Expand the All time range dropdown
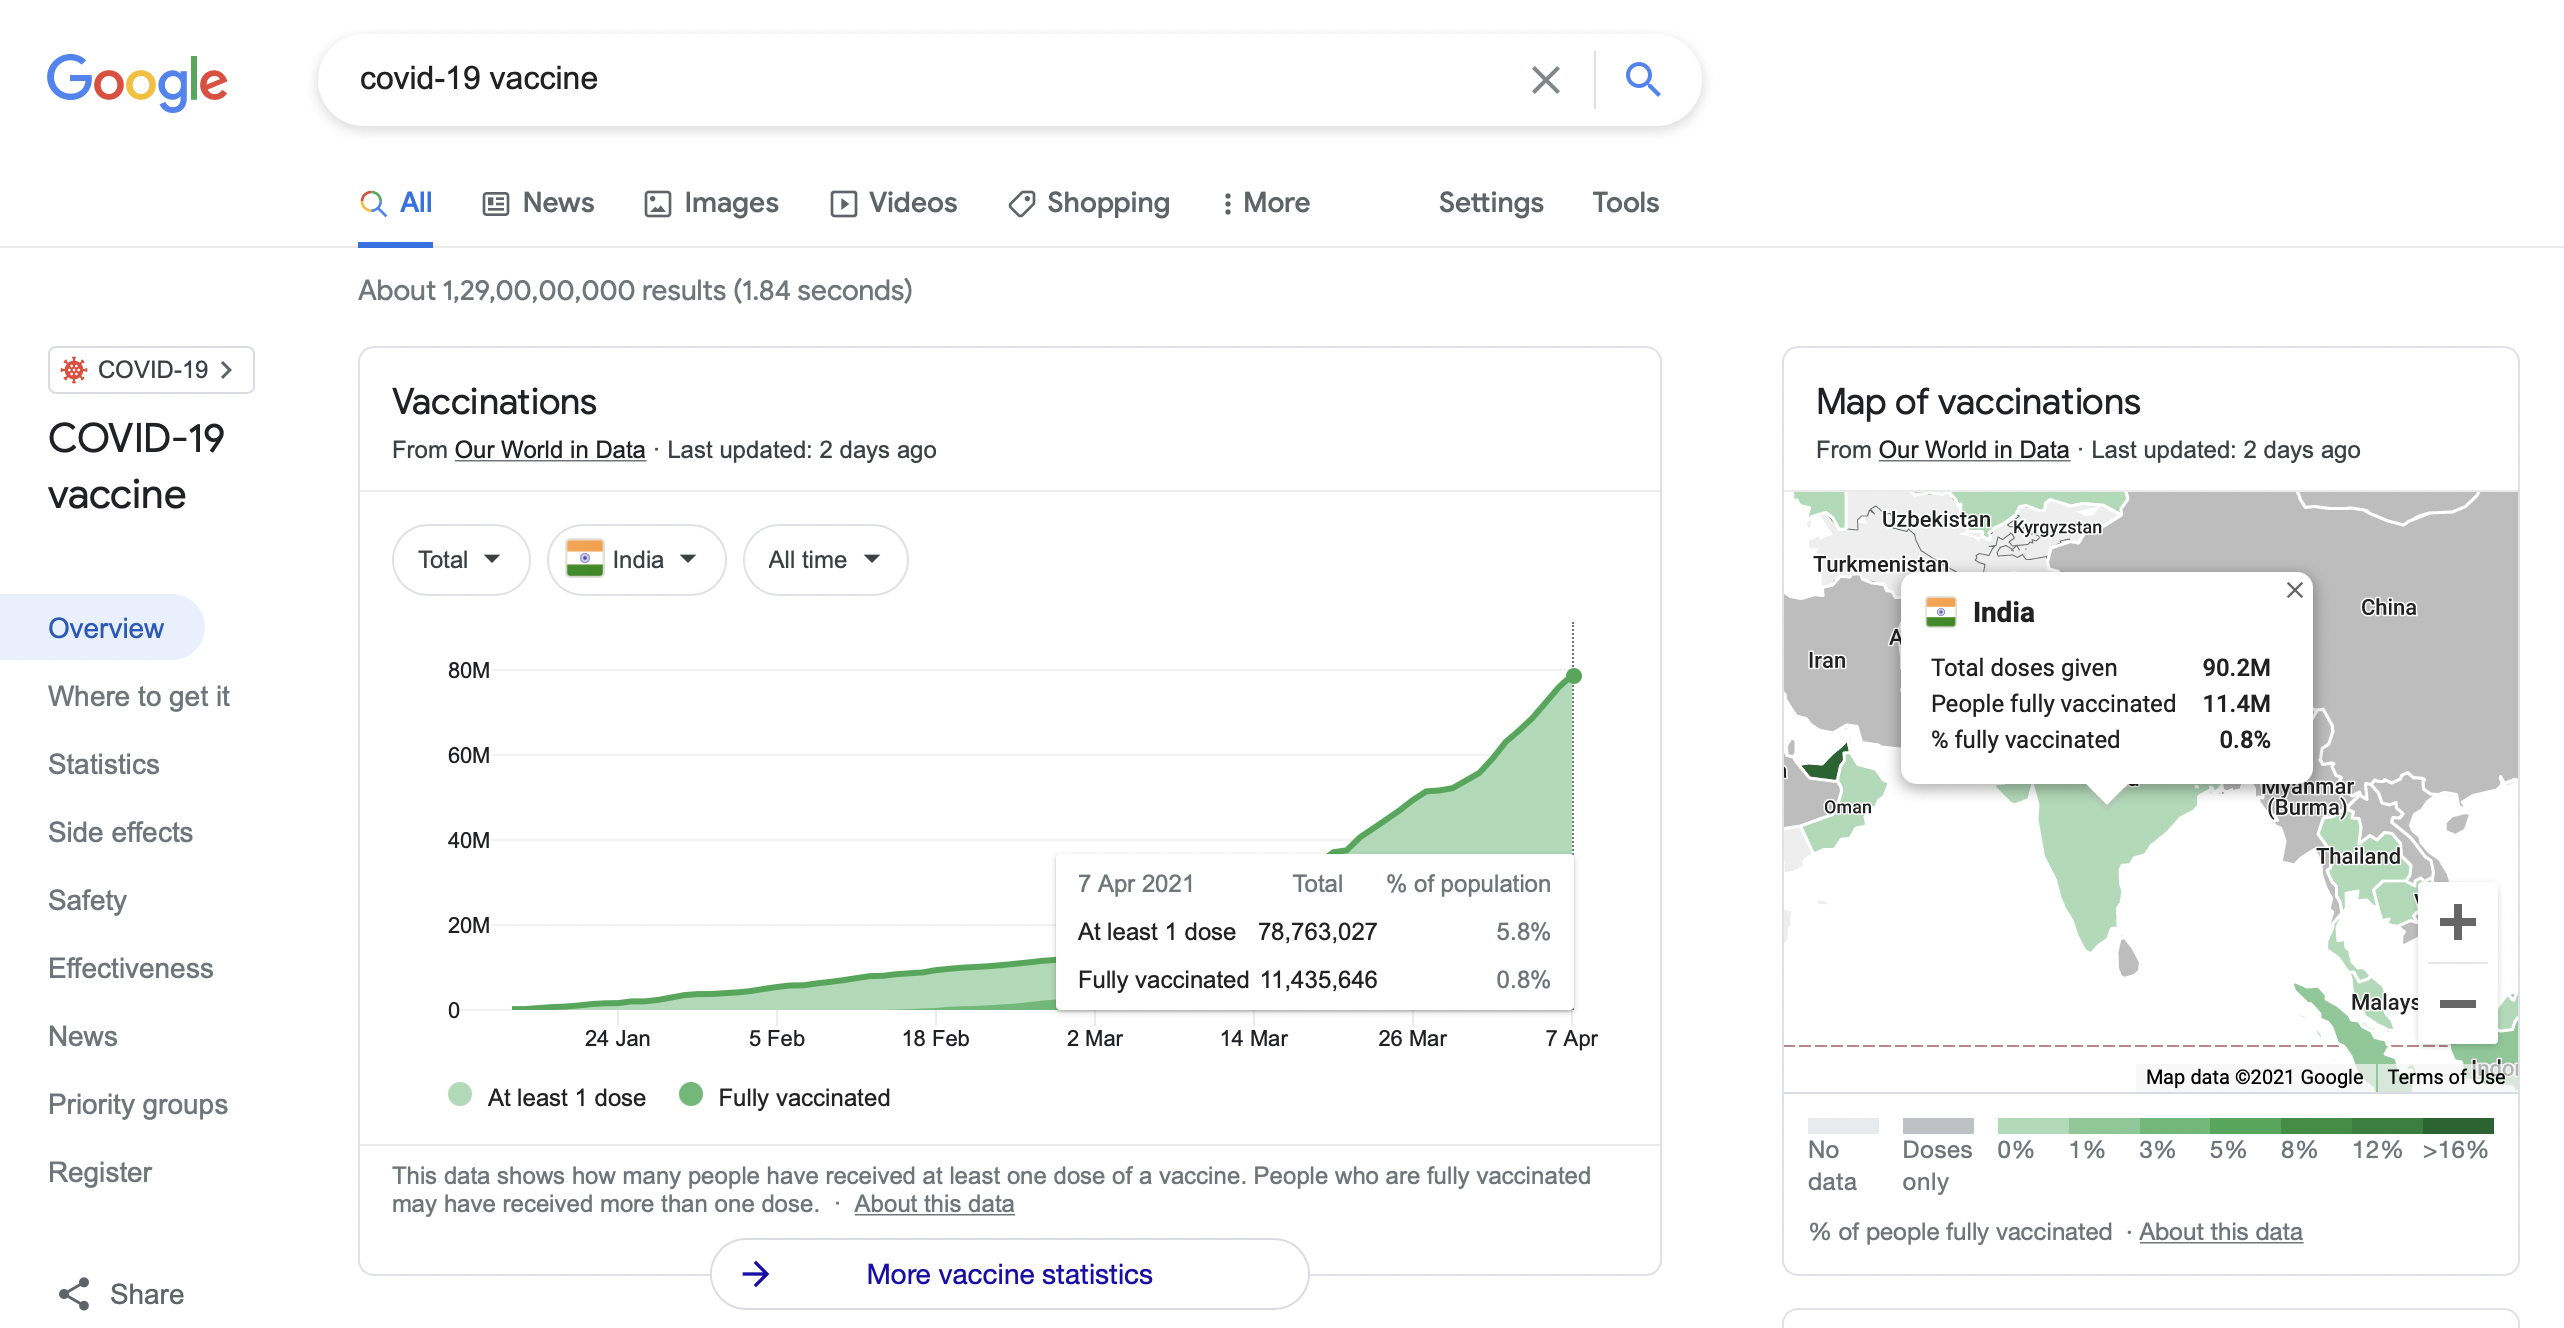This screenshot has height=1328, width=2564. click(x=824, y=560)
